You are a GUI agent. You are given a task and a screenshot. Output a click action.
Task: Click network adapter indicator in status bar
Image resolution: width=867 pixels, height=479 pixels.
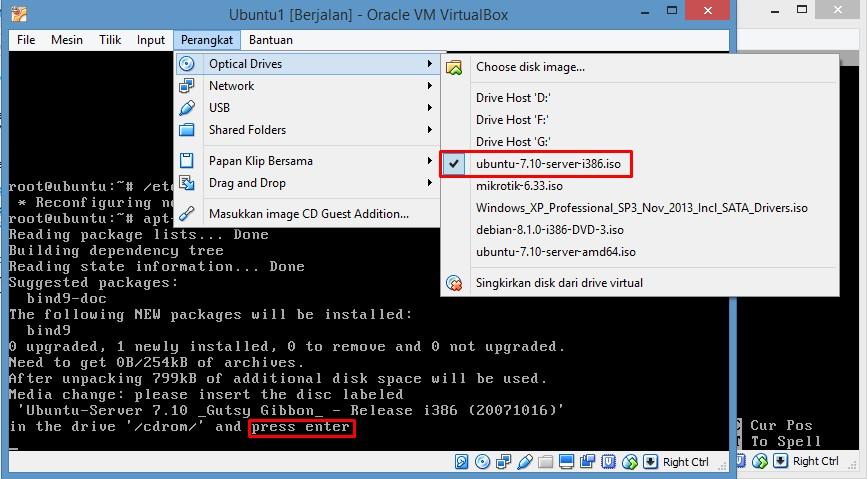(x=503, y=461)
